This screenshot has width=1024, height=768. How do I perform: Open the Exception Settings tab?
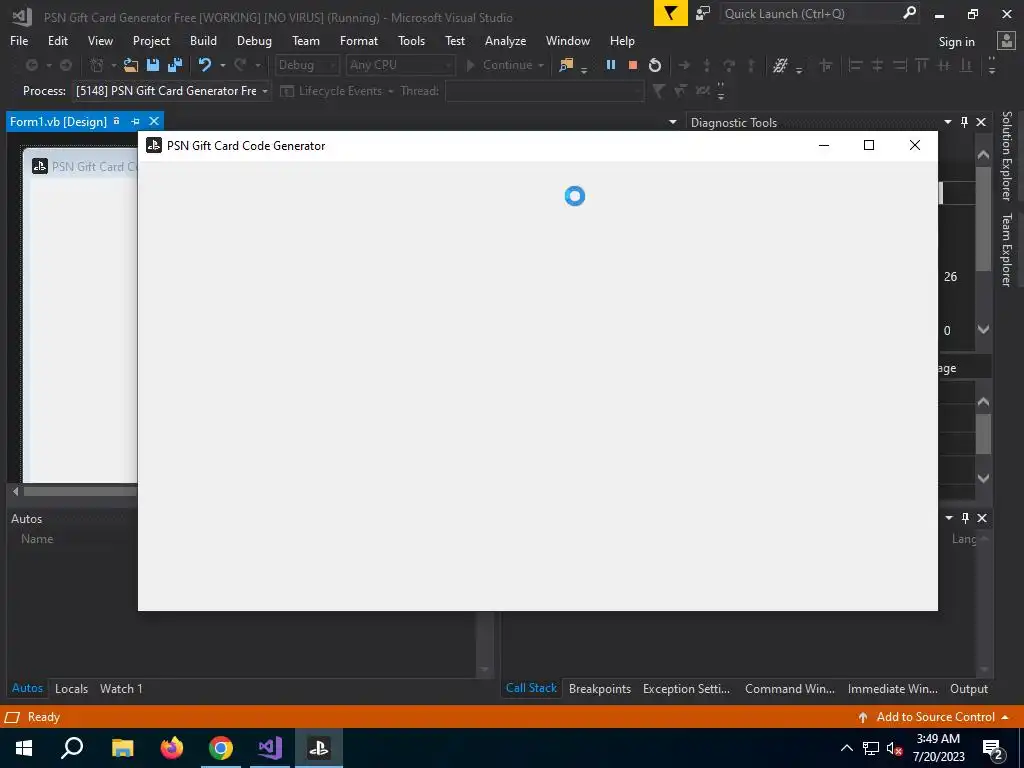point(686,688)
